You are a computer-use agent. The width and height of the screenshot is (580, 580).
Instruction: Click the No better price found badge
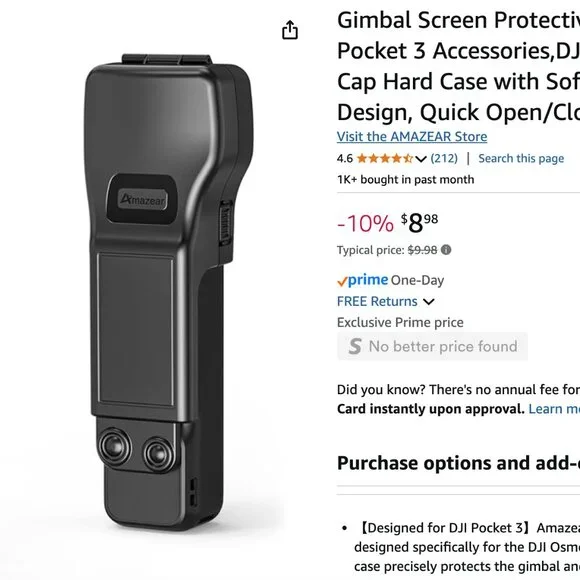(x=432, y=346)
